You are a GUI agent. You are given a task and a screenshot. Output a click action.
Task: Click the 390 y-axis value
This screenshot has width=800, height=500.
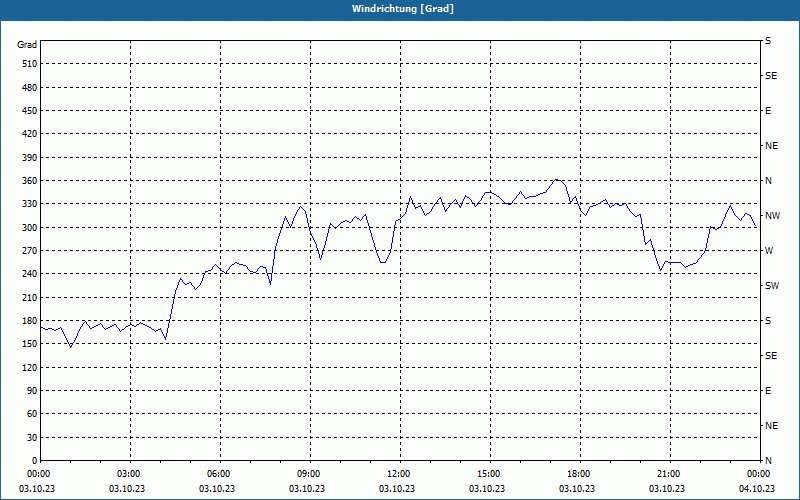click(x=30, y=158)
